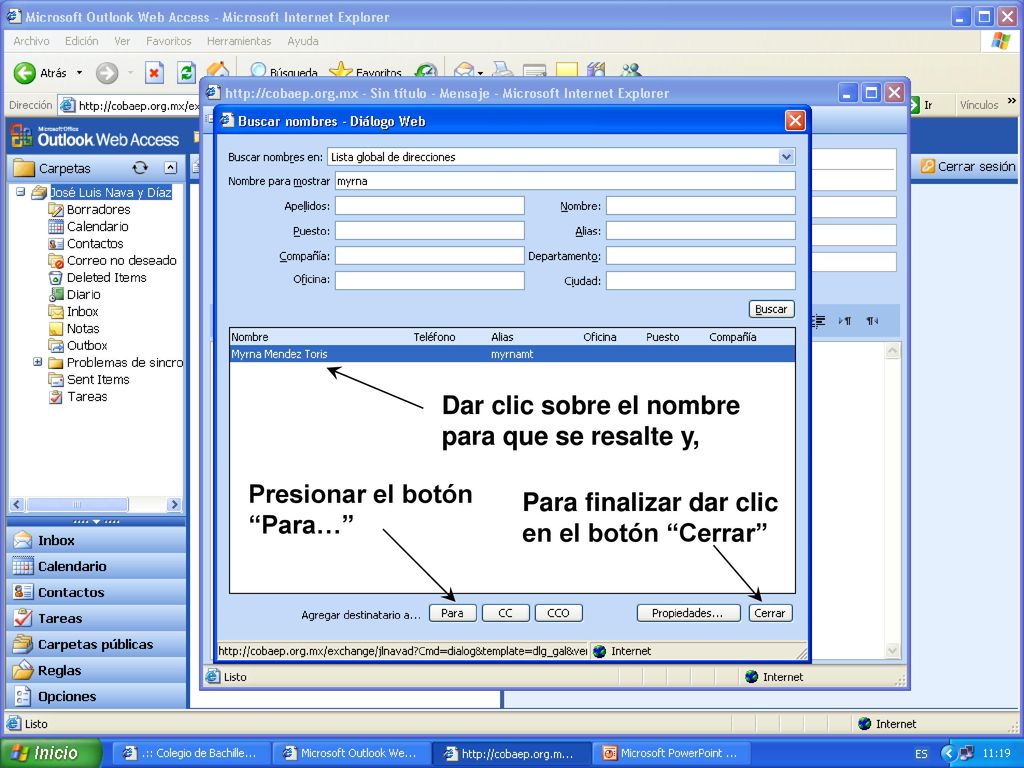Click the Stop loading icon in IE toolbar
The height and width of the screenshot is (768, 1024).
pyautogui.click(x=153, y=72)
